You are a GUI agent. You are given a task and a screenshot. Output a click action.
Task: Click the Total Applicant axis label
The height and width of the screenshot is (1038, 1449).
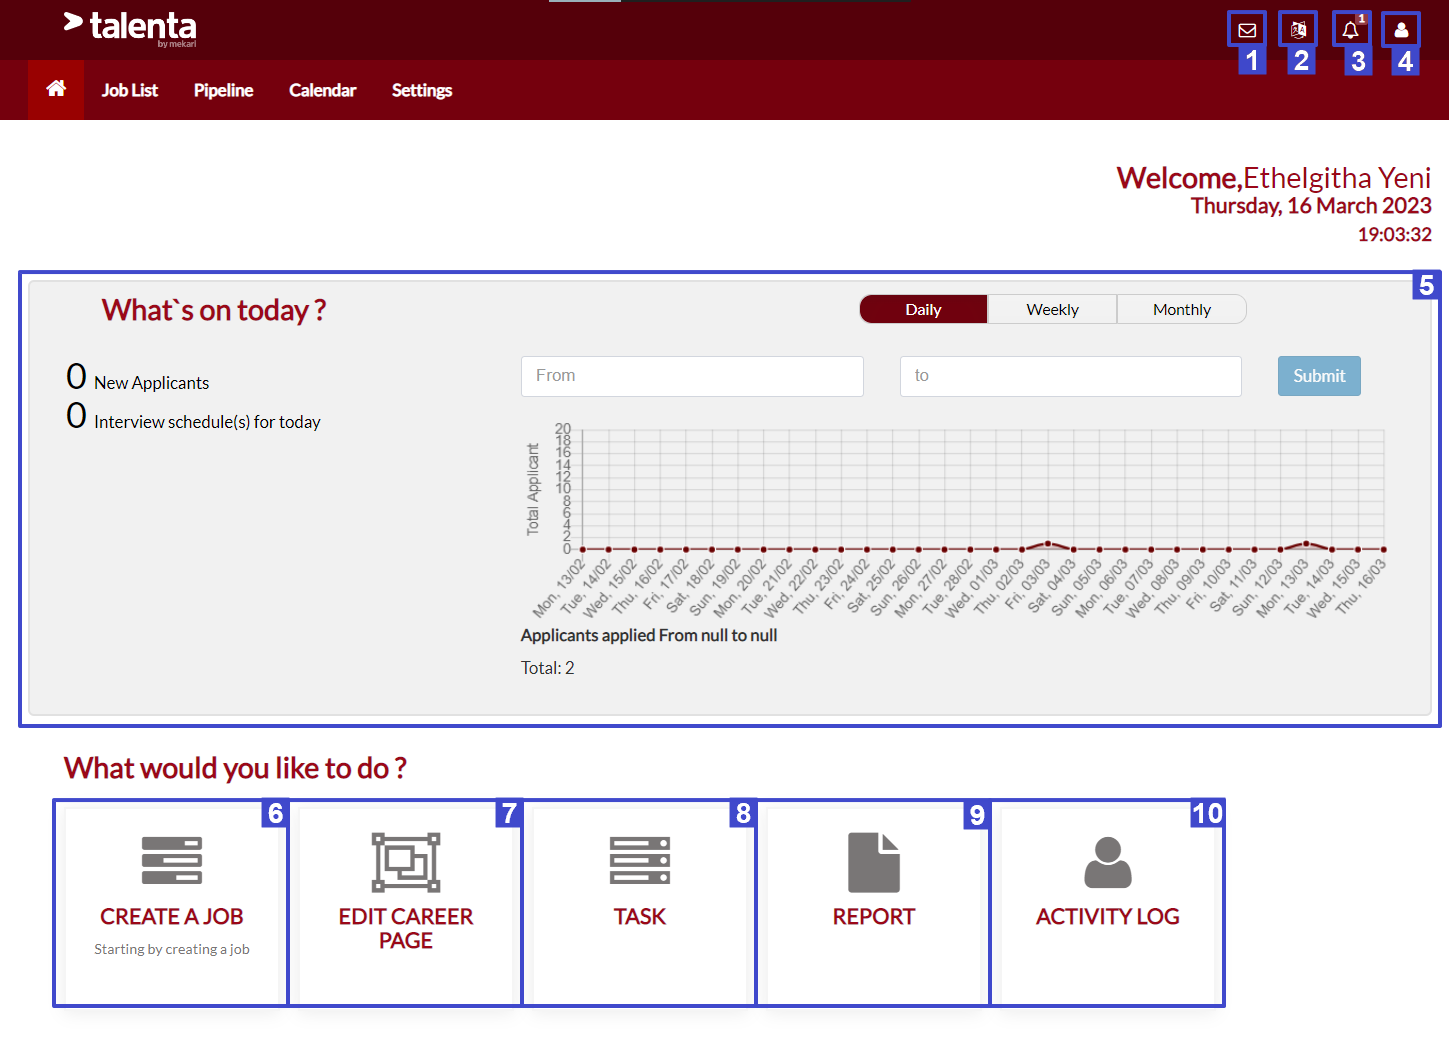pyautogui.click(x=533, y=489)
